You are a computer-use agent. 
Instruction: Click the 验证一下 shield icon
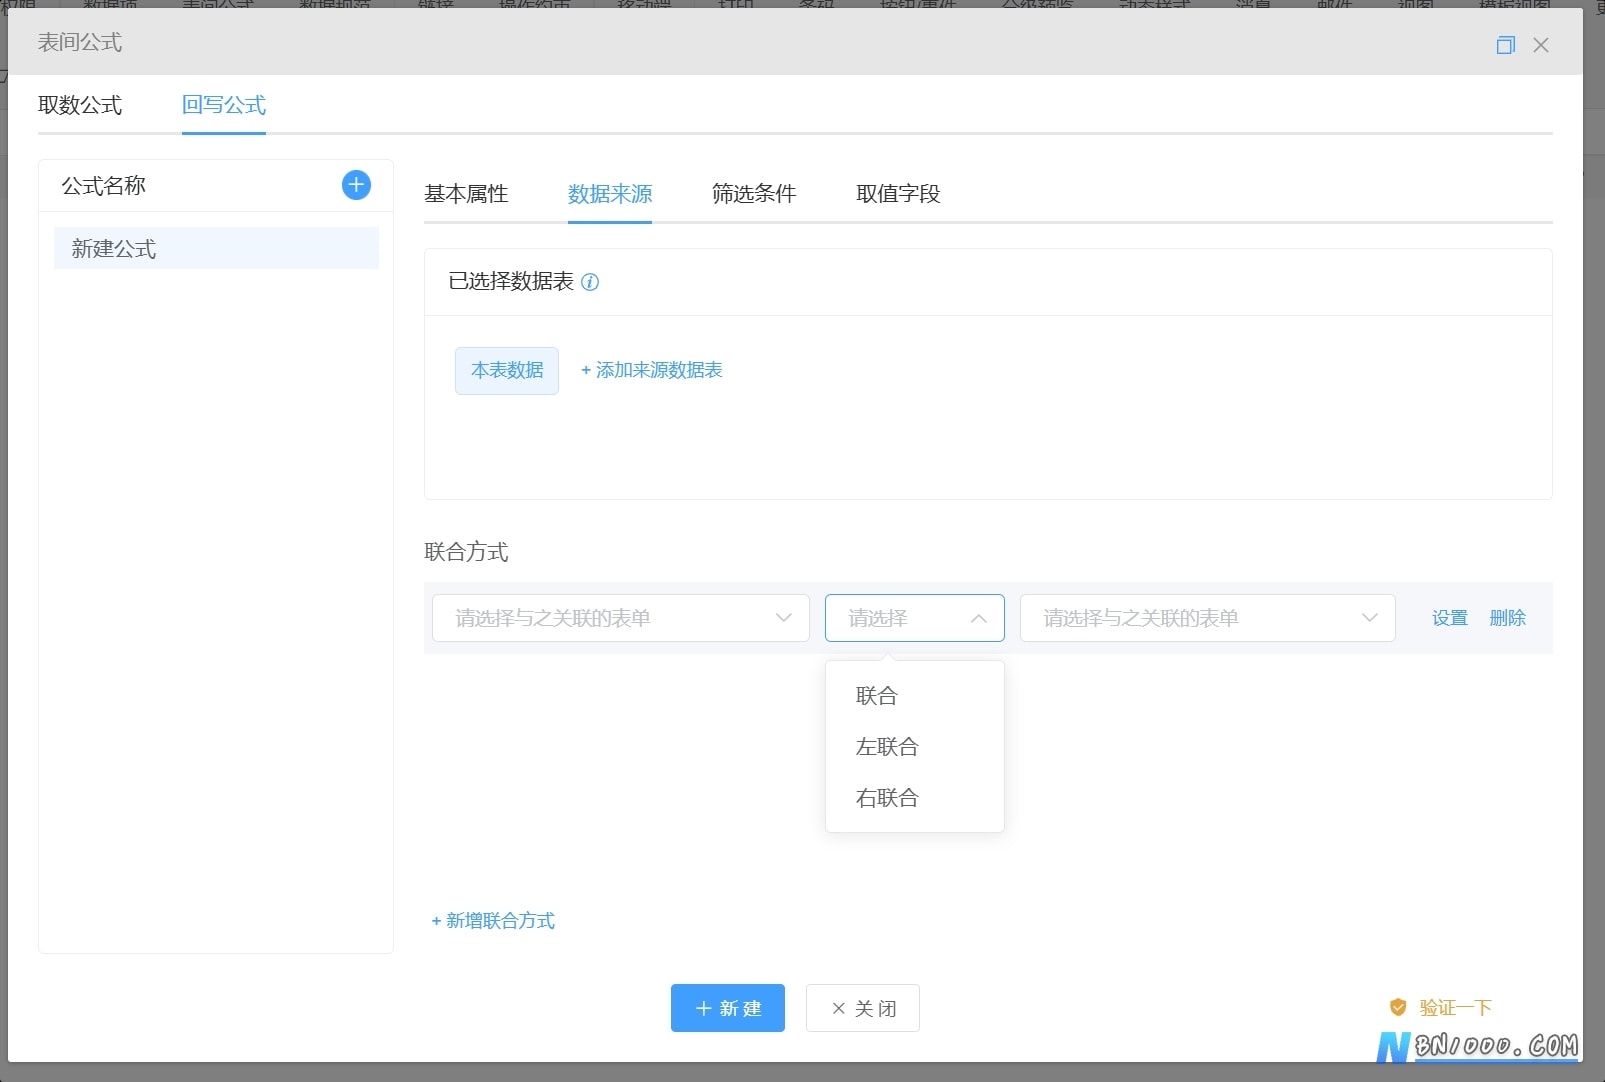1398,1008
